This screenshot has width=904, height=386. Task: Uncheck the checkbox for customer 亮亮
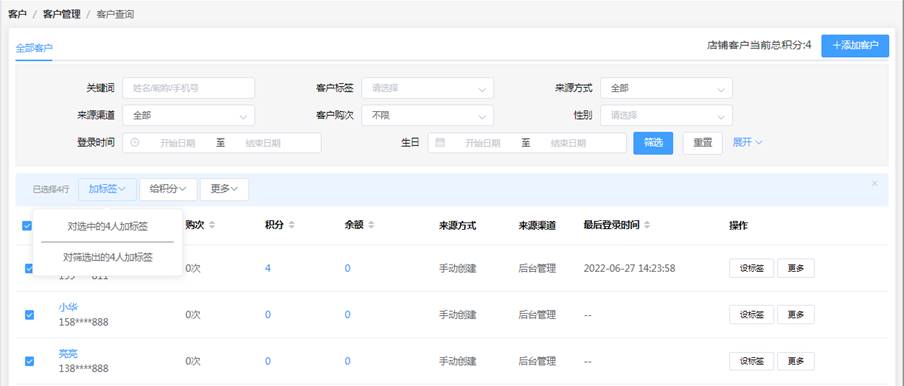click(29, 361)
